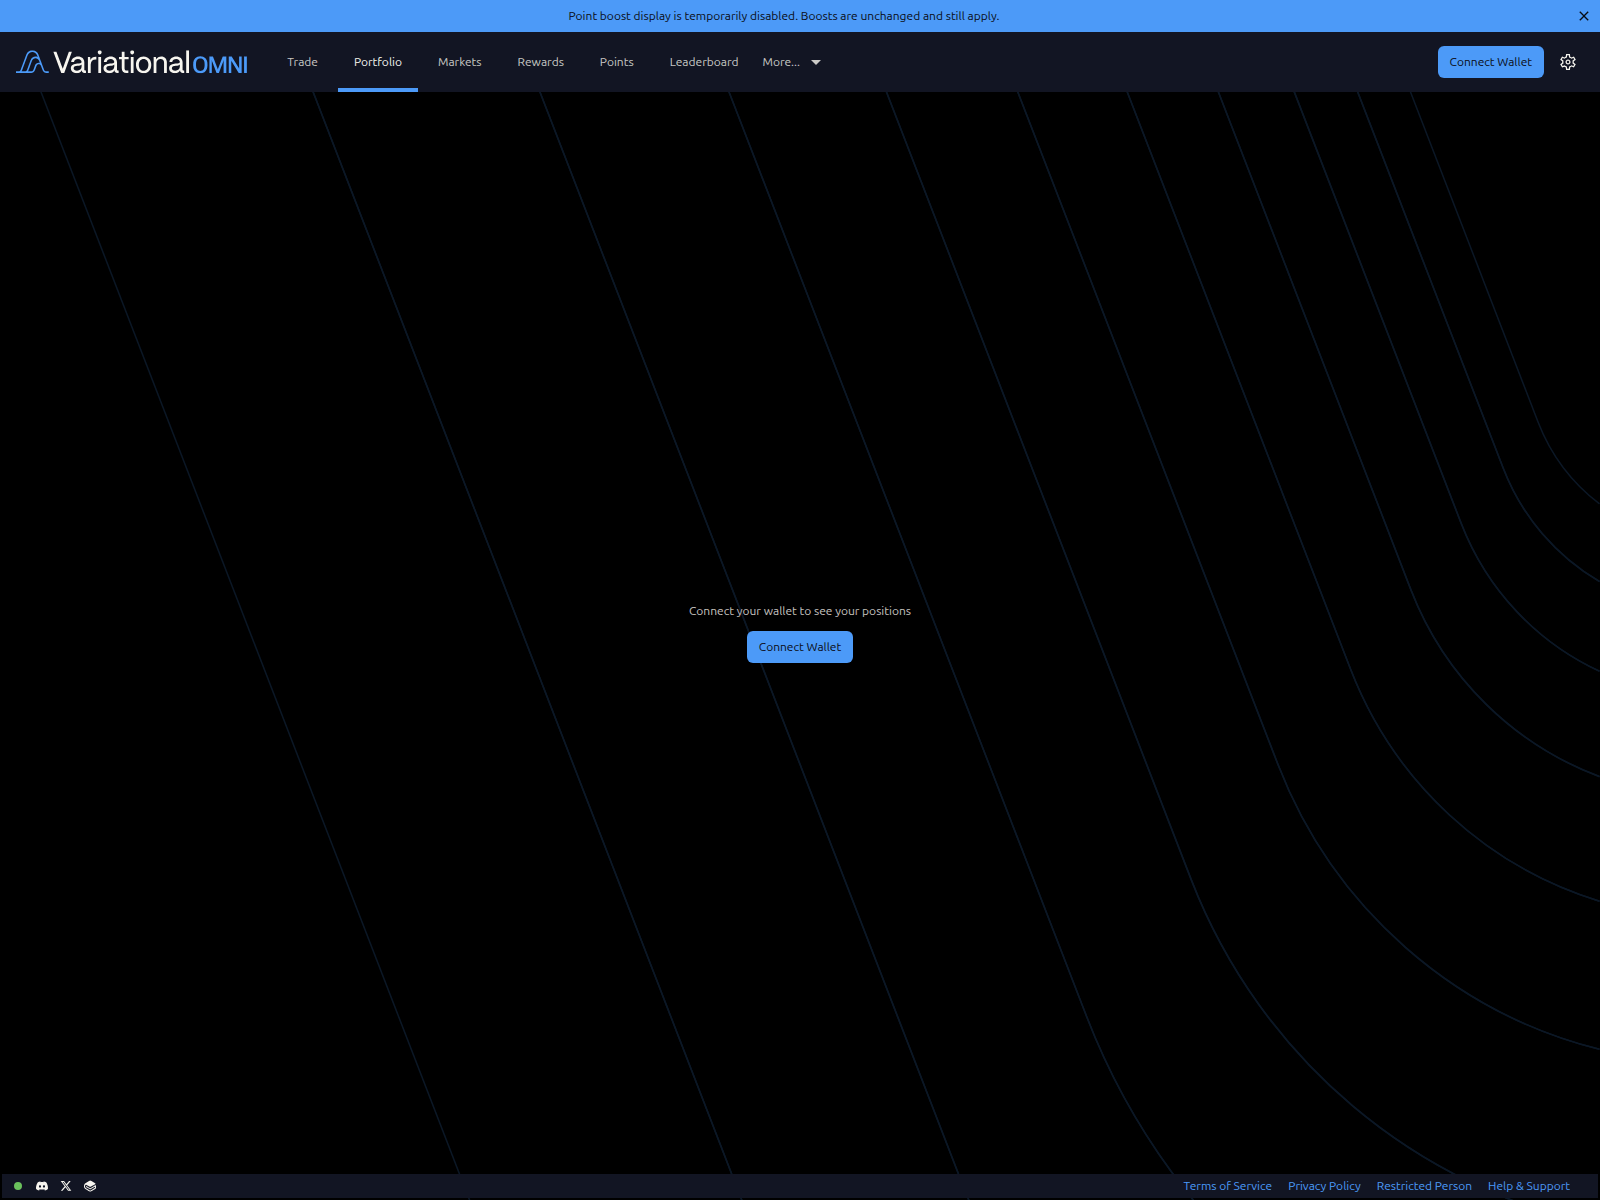This screenshot has width=1600, height=1200.
Task: Check the Restricted Person notice
Action: click(x=1424, y=1185)
